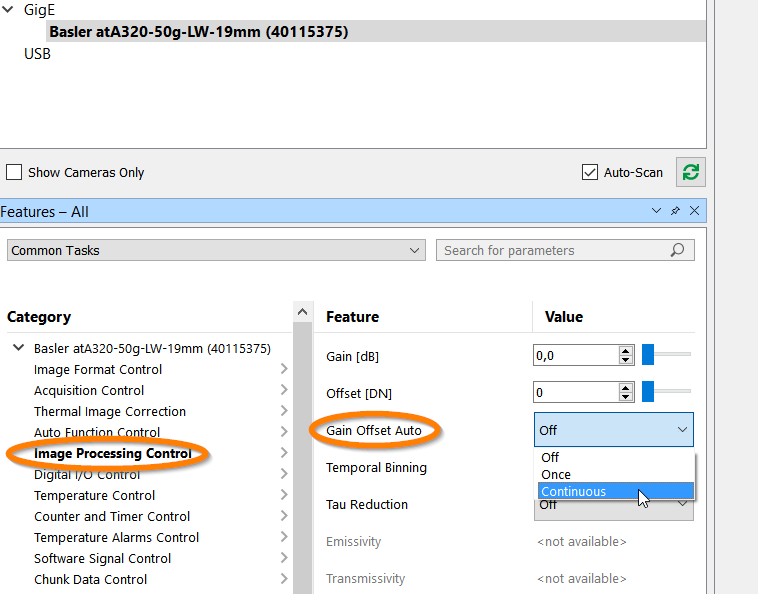This screenshot has height=594, width=758.
Task: Open Acquisition Control category
Action: click(x=89, y=390)
